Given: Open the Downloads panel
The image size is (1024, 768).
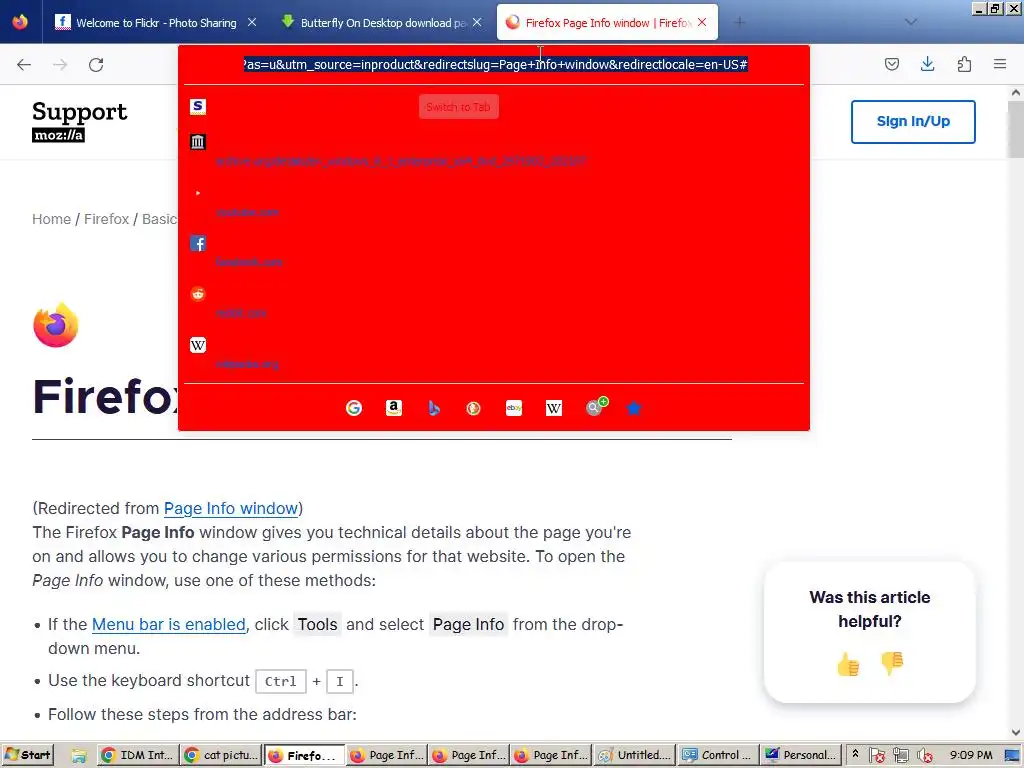Looking at the screenshot, I should 927,64.
